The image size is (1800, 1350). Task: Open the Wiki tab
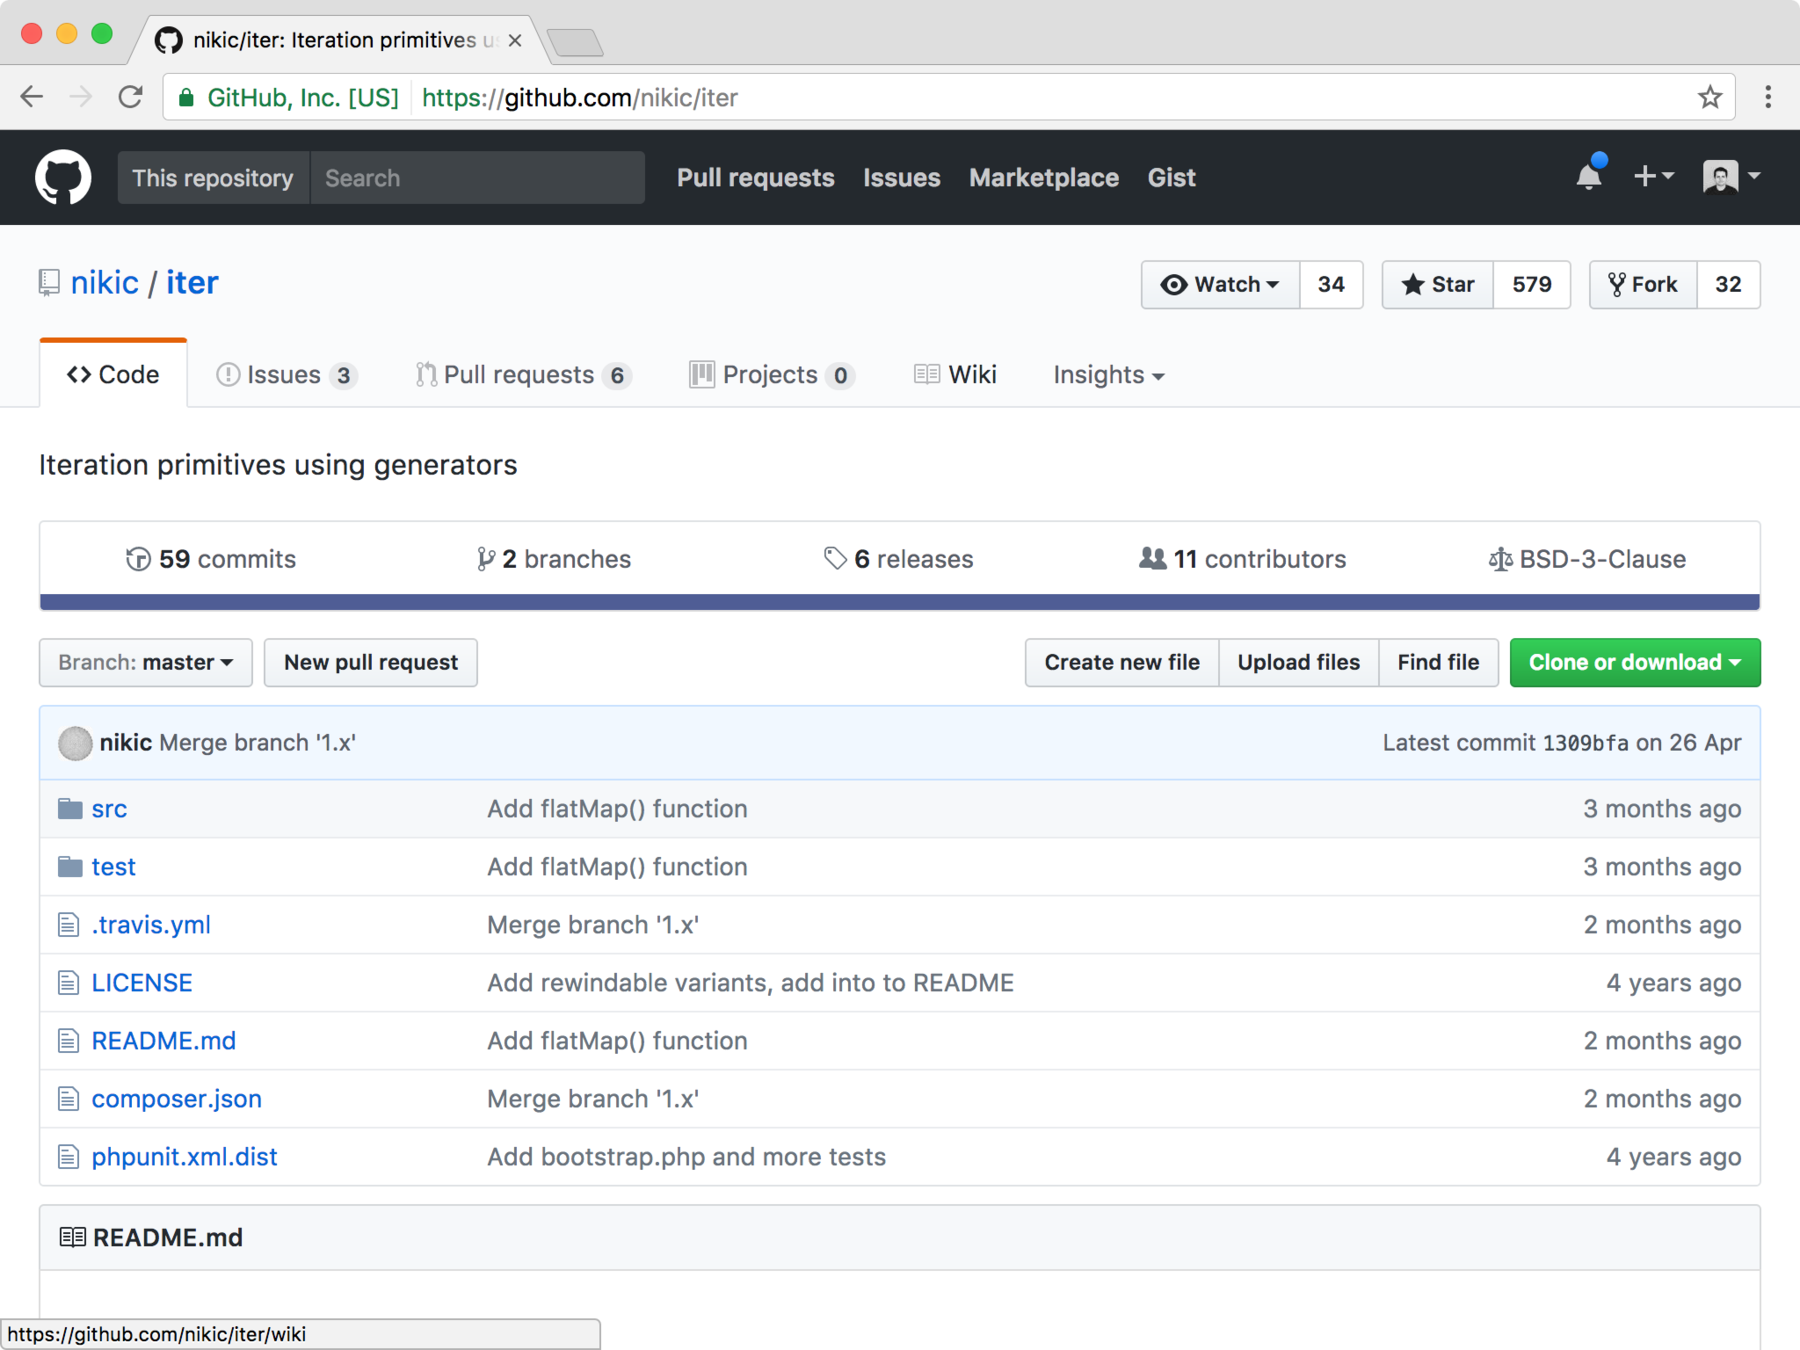[x=955, y=375]
